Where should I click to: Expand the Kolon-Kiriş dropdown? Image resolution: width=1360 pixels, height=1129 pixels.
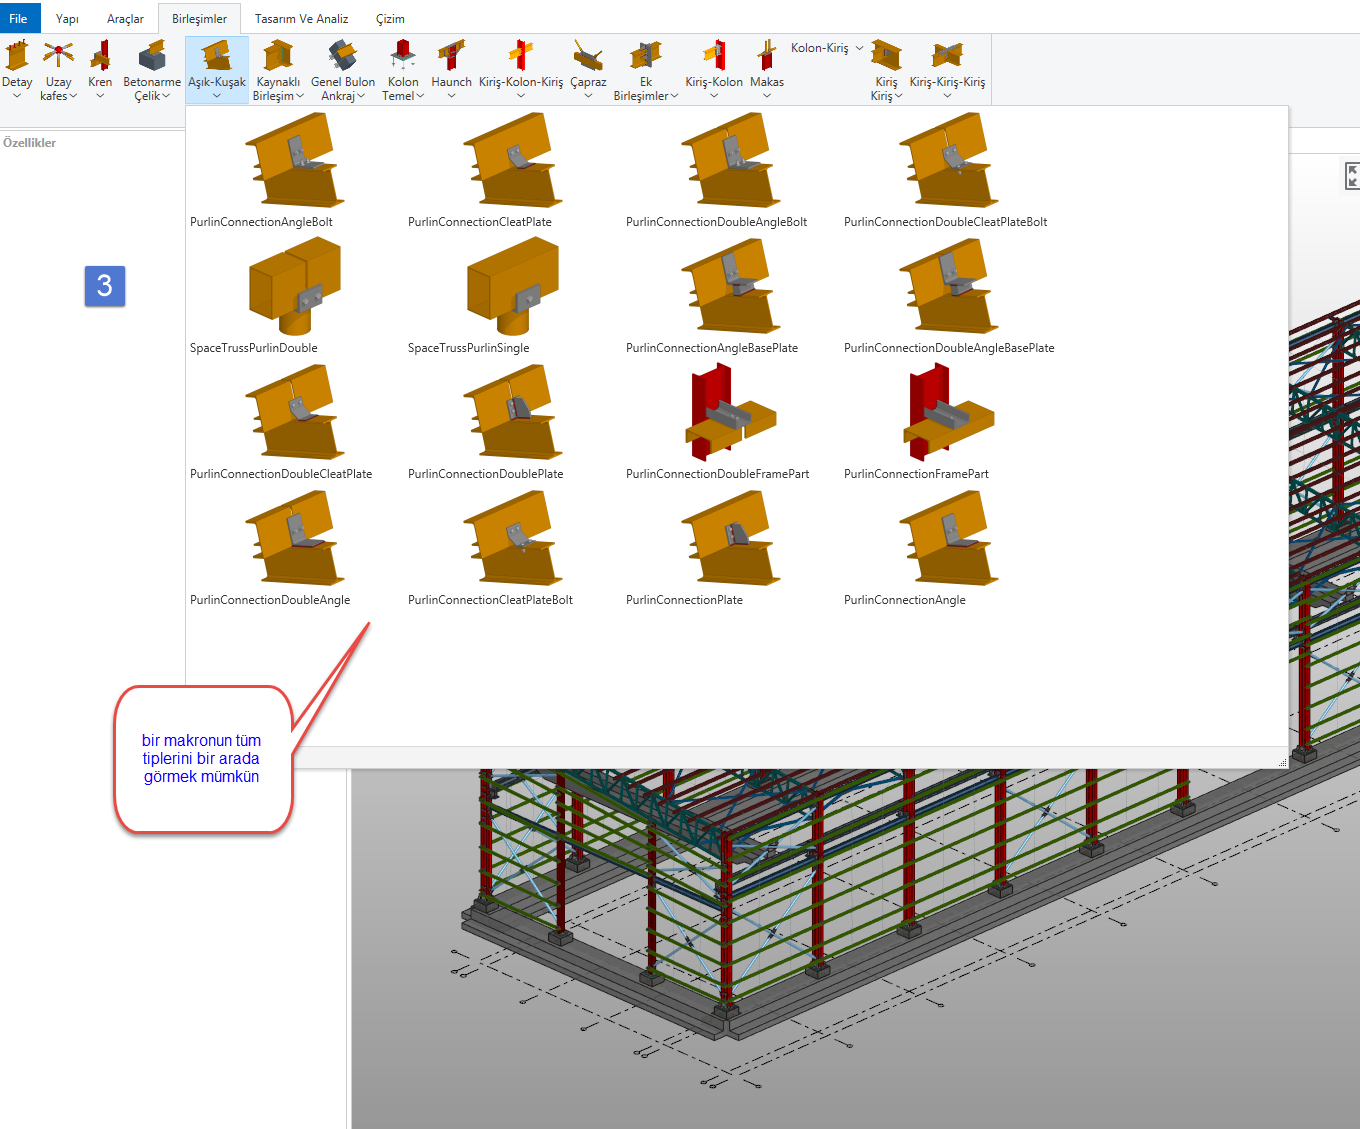click(x=826, y=48)
